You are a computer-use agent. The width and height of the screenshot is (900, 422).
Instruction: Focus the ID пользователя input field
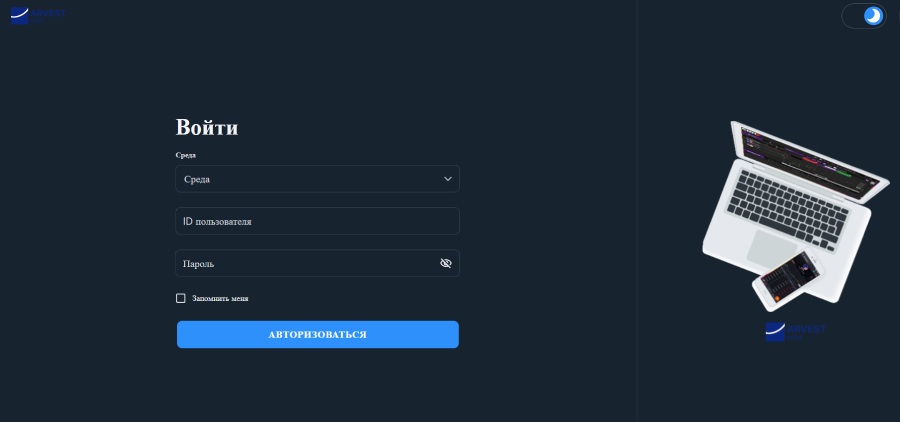pos(317,221)
